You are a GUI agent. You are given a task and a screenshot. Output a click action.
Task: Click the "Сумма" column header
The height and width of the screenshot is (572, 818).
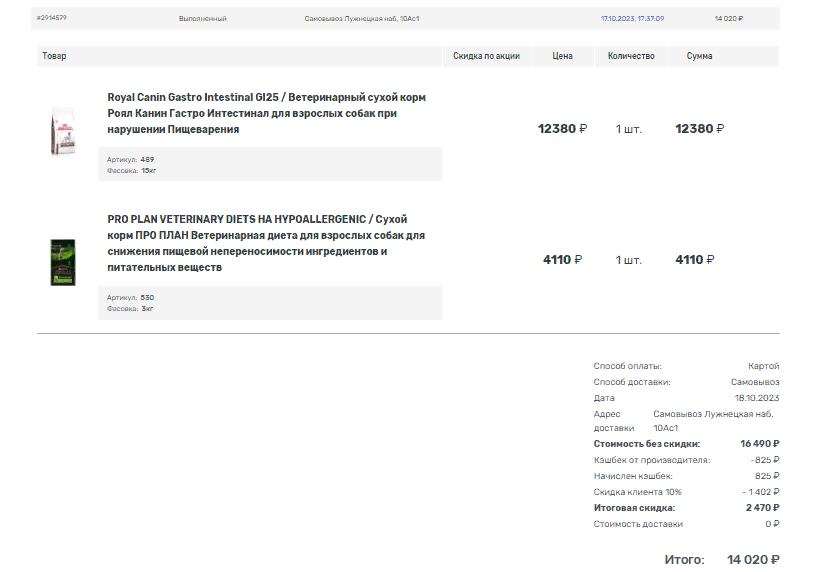[x=699, y=56]
